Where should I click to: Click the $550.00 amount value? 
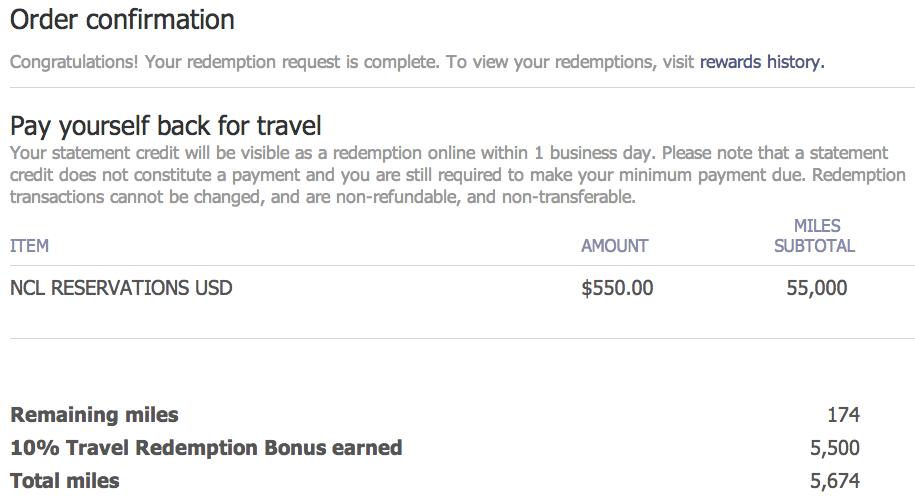(x=617, y=288)
